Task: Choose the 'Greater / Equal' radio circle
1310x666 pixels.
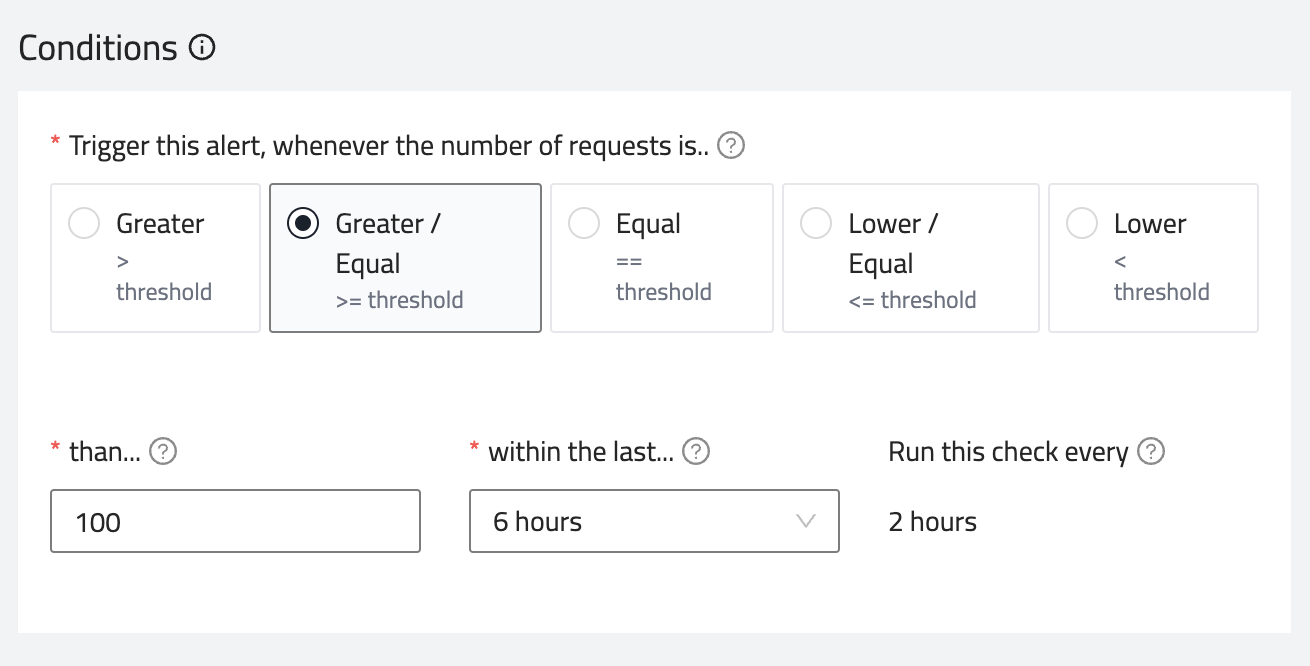Action: tap(303, 224)
